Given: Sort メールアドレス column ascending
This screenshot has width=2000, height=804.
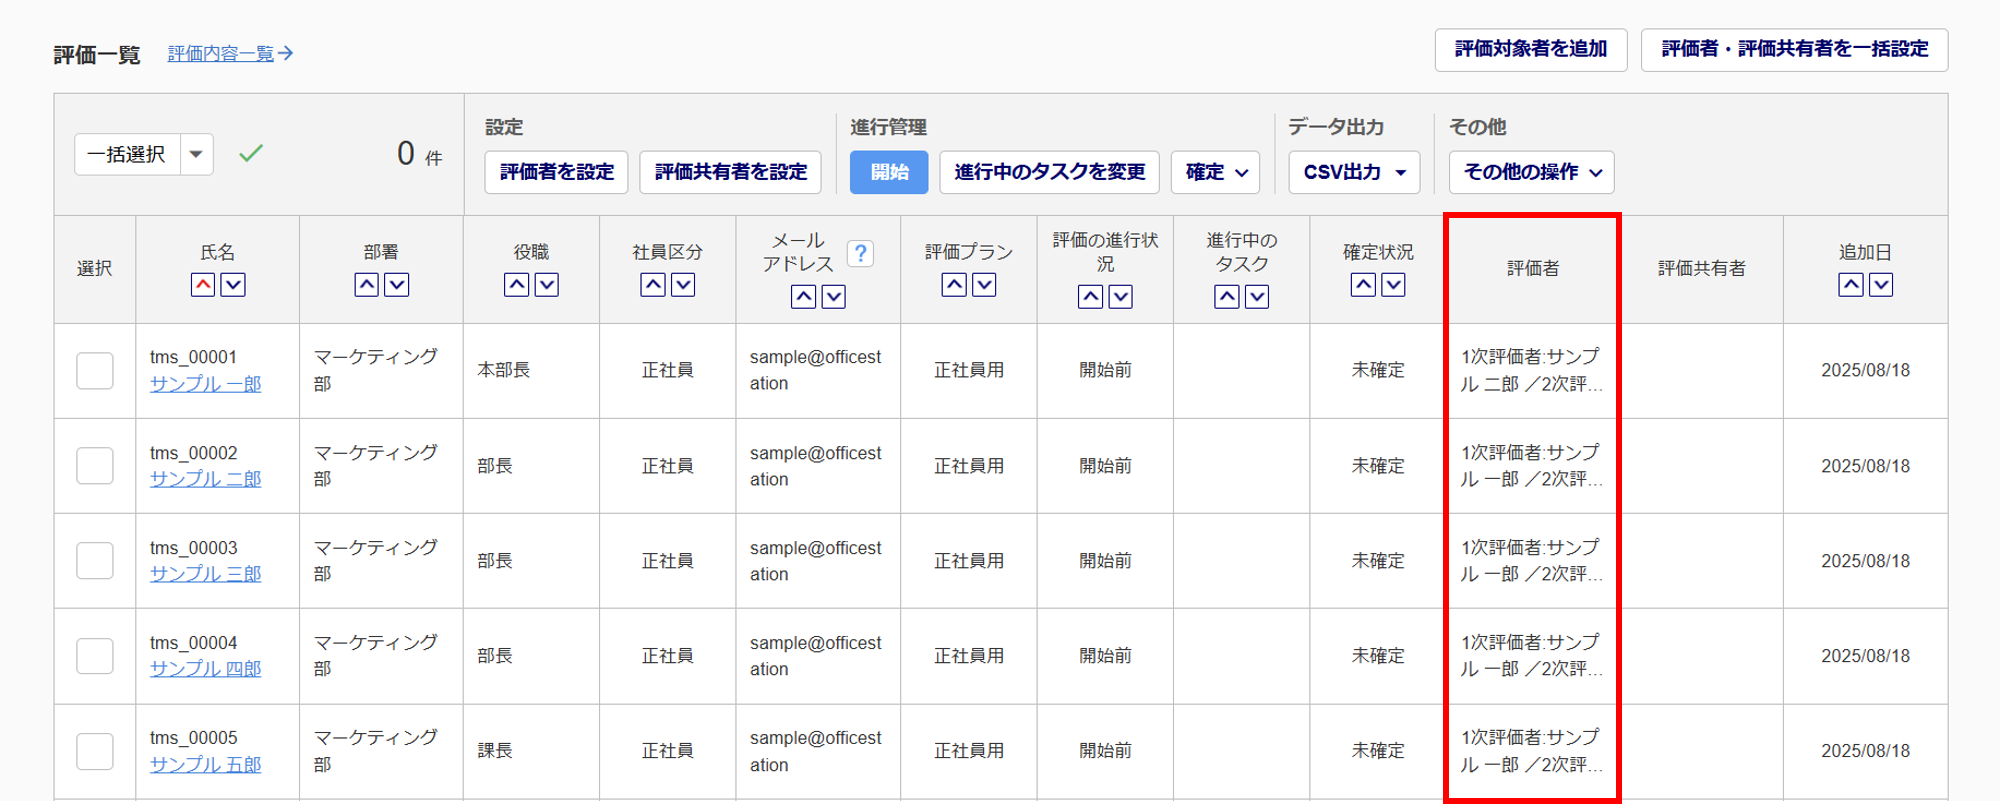Looking at the screenshot, I should [x=804, y=297].
